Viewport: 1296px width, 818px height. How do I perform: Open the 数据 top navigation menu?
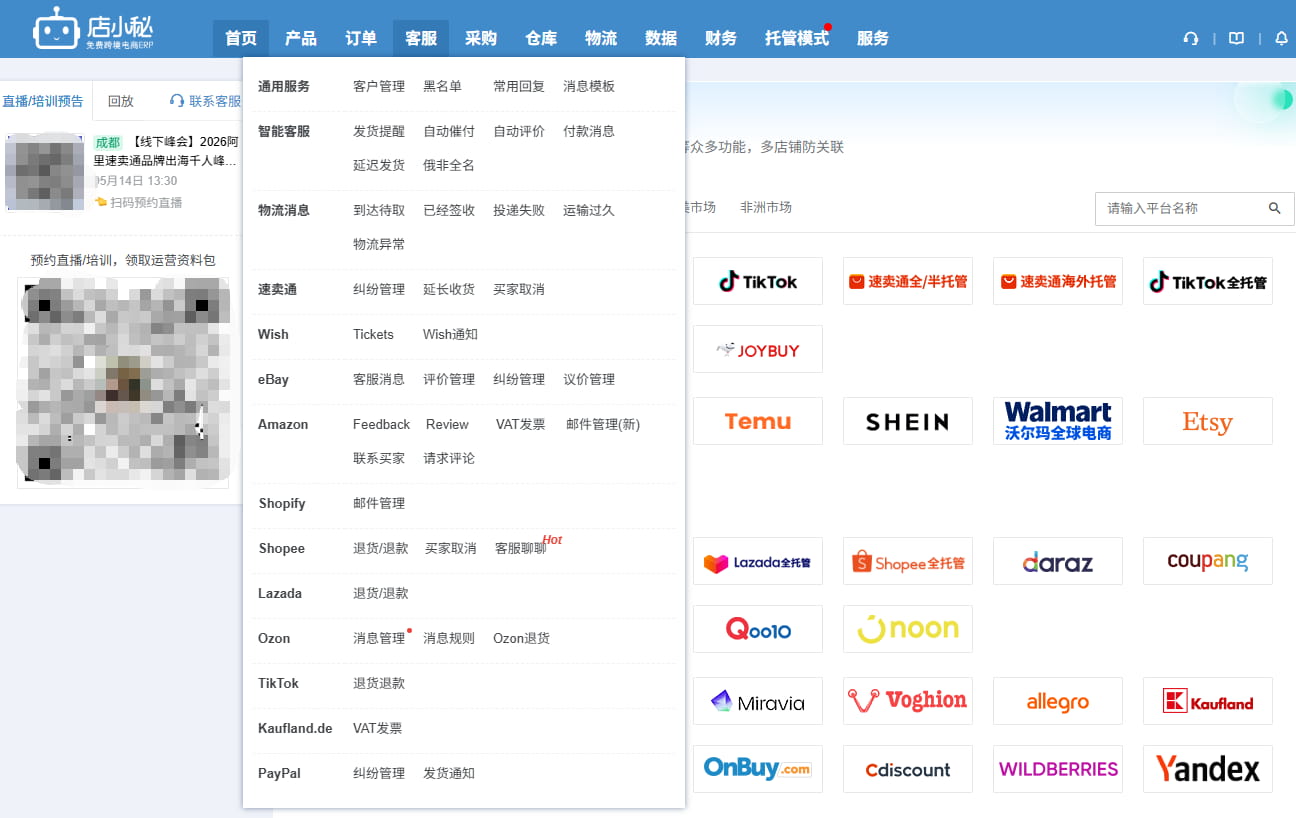point(661,38)
